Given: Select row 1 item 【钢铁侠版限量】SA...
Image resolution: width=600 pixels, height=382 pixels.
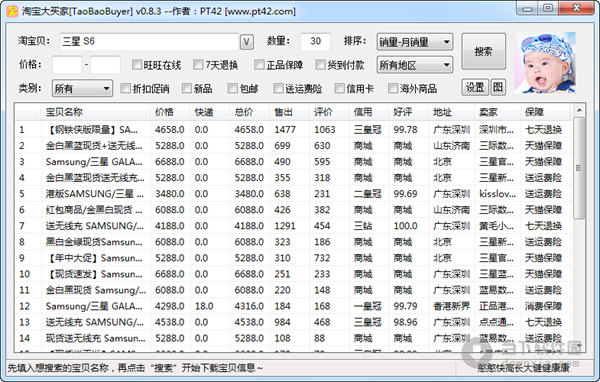Looking at the screenshot, I should tap(91, 130).
